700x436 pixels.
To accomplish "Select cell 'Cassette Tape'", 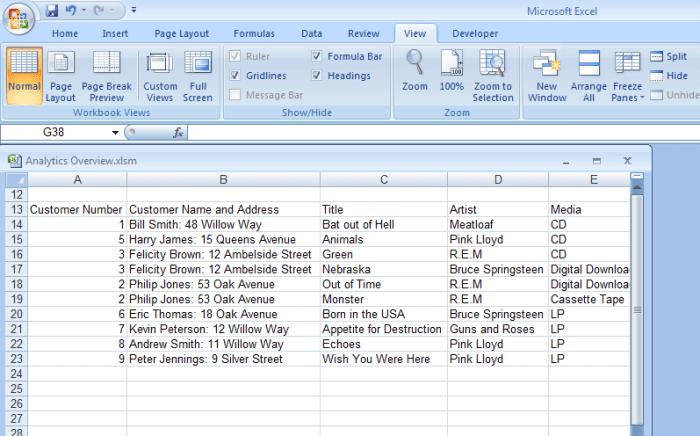I will click(x=589, y=299).
